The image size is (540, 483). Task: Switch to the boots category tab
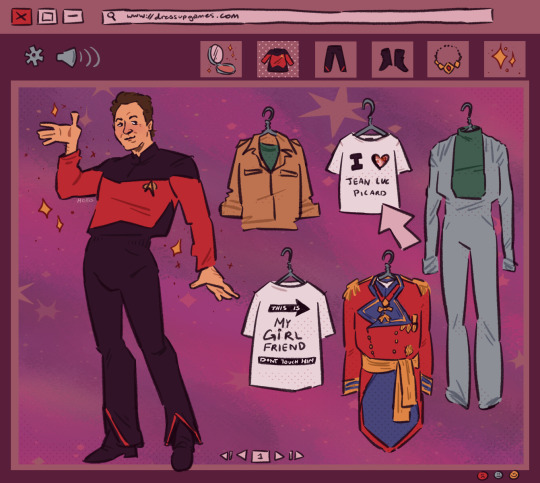pos(392,59)
